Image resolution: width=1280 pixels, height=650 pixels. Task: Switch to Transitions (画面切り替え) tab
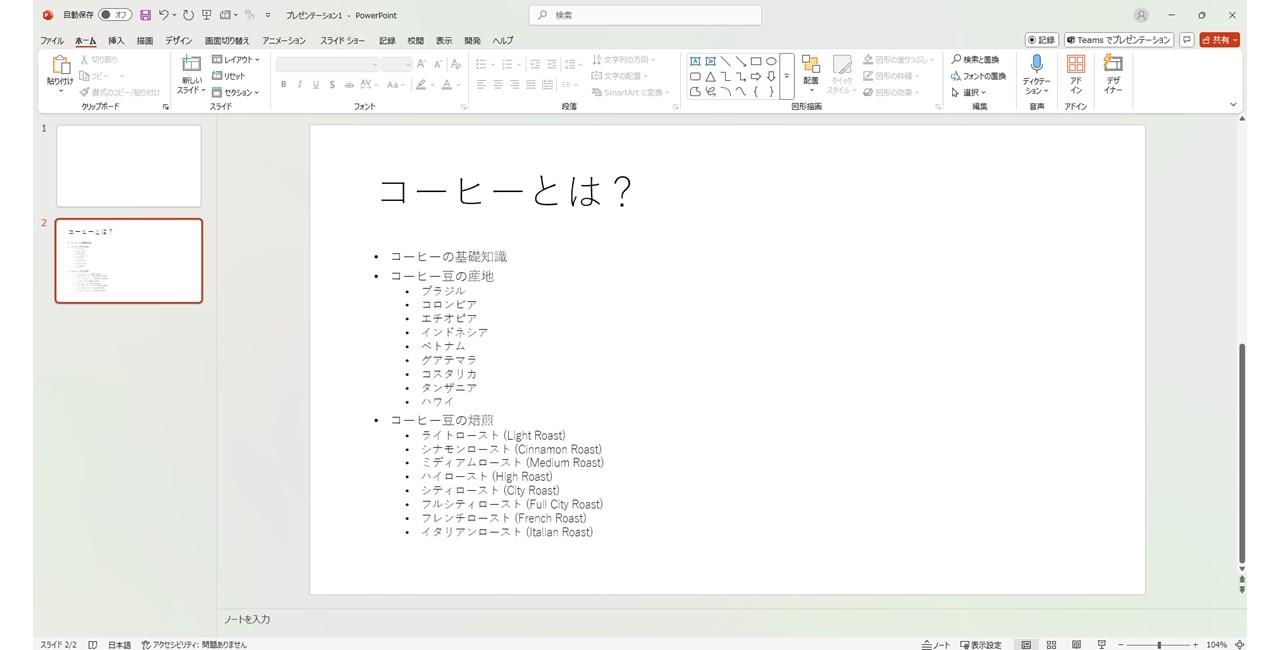coord(227,41)
